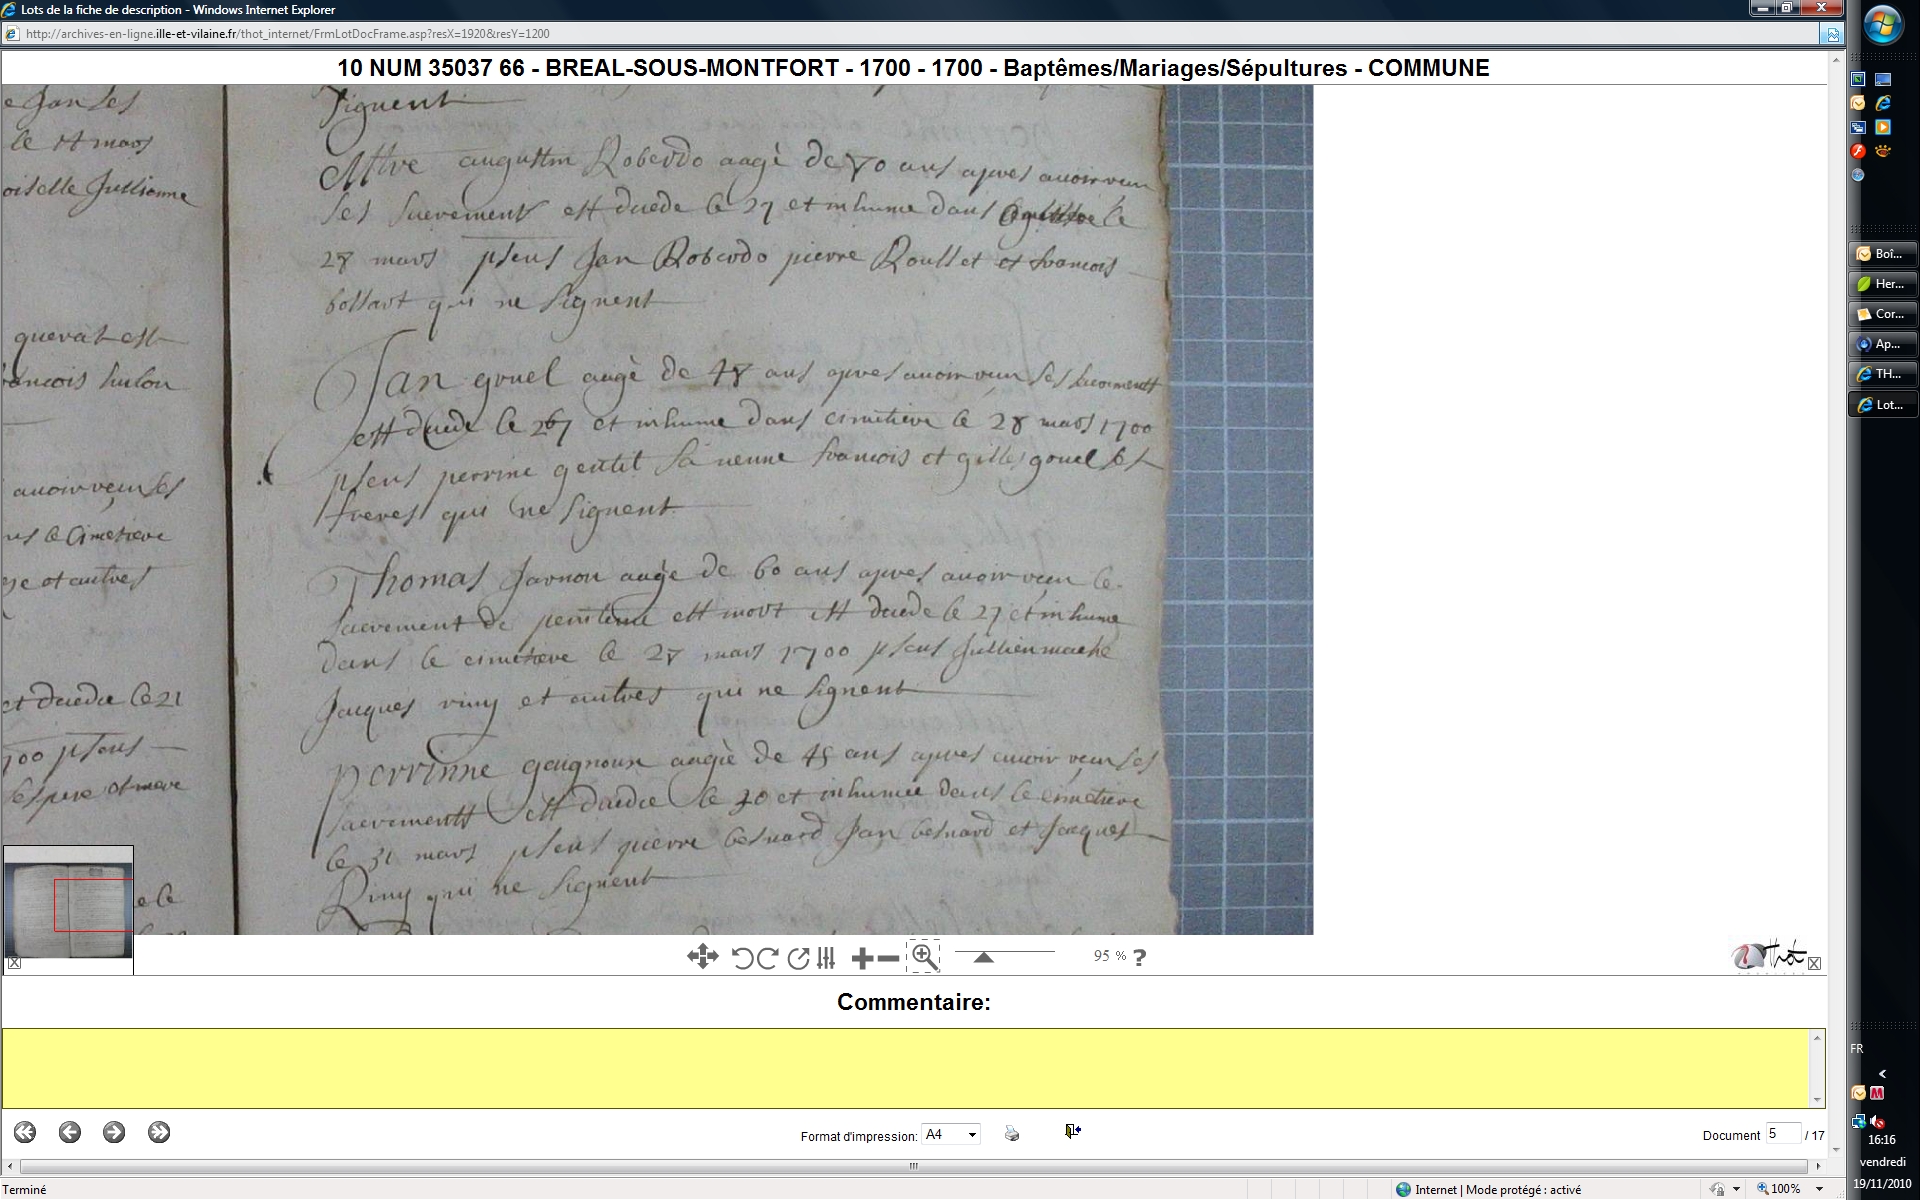Switch to the 'Her...' taskbar window
Viewport: 1920px width, 1200px height.
click(x=1882, y=284)
